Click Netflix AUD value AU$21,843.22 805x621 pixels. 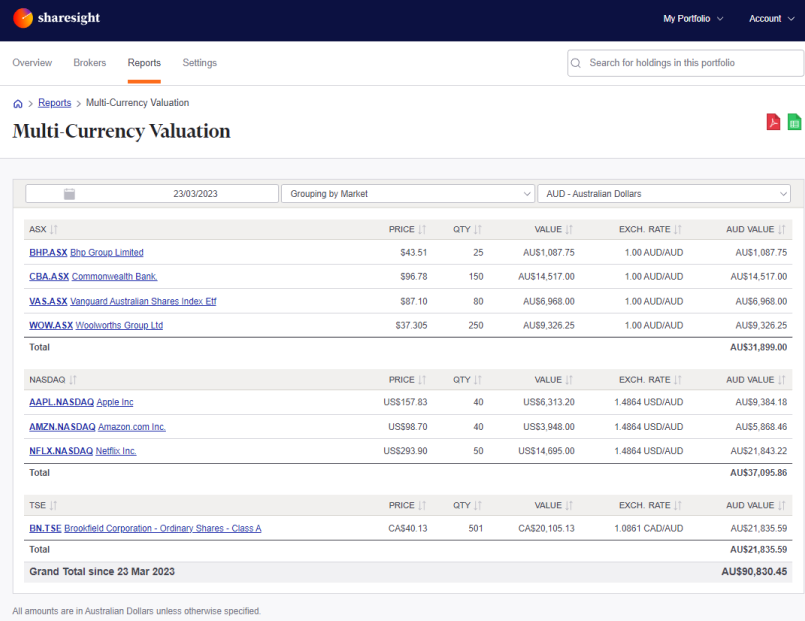[759, 451]
